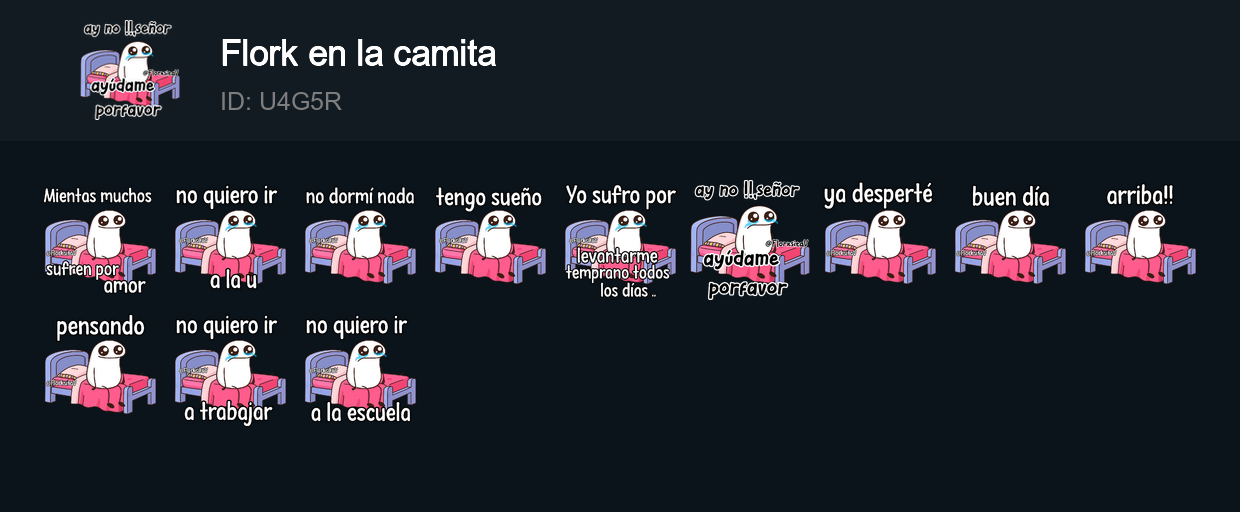The height and width of the screenshot is (512, 1240).
Task: Choose the 'no quiero ir a la u' sticker
Action: tap(230, 238)
